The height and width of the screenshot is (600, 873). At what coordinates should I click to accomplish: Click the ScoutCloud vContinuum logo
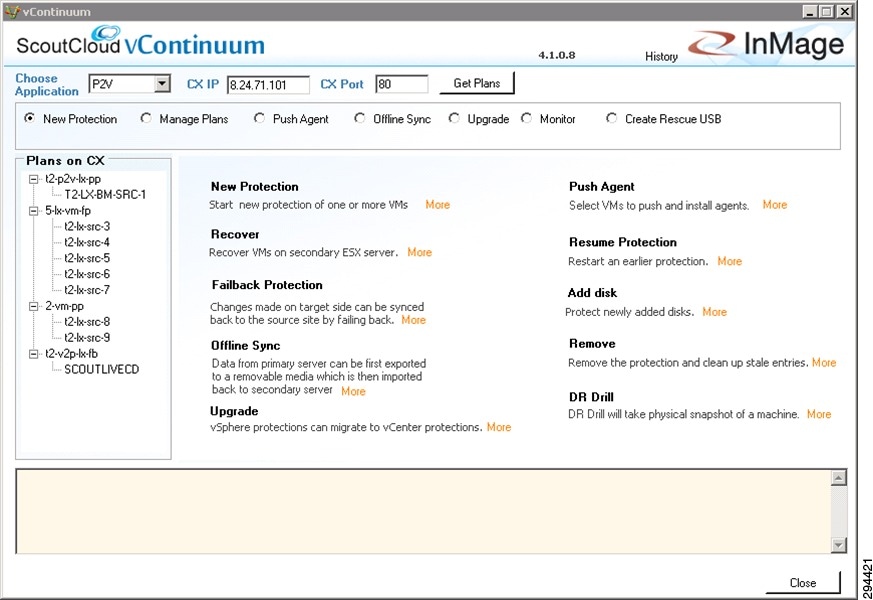pos(140,42)
